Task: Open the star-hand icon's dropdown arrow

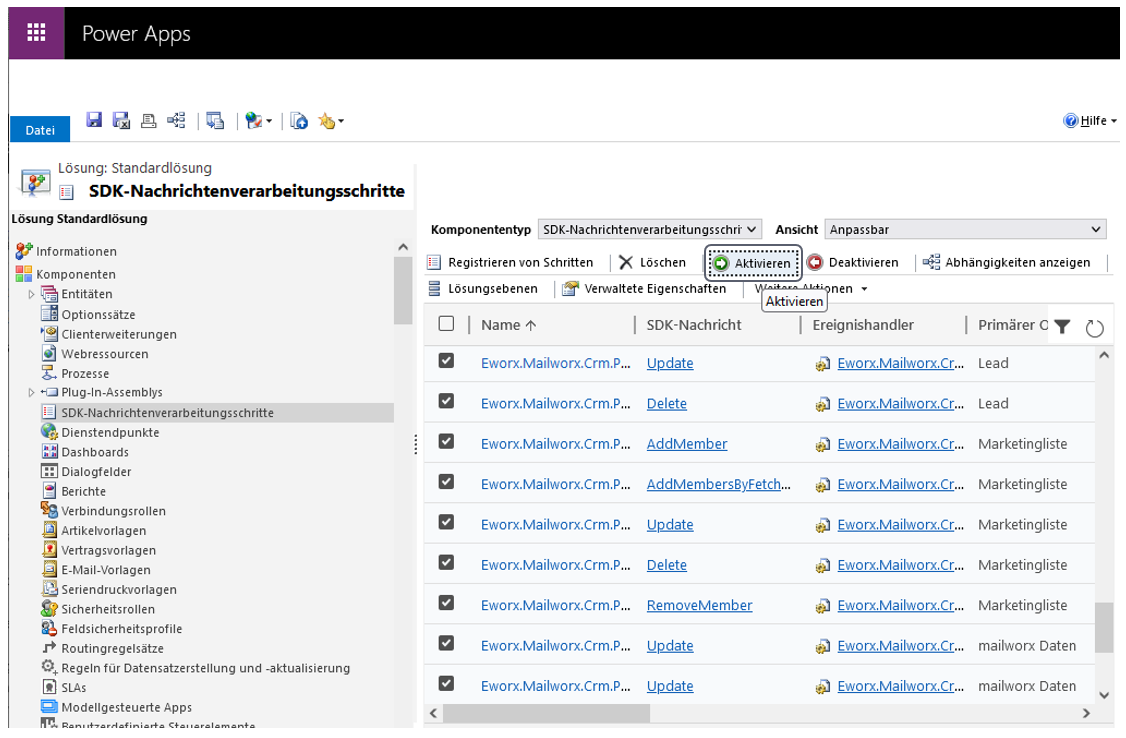Action: point(340,121)
